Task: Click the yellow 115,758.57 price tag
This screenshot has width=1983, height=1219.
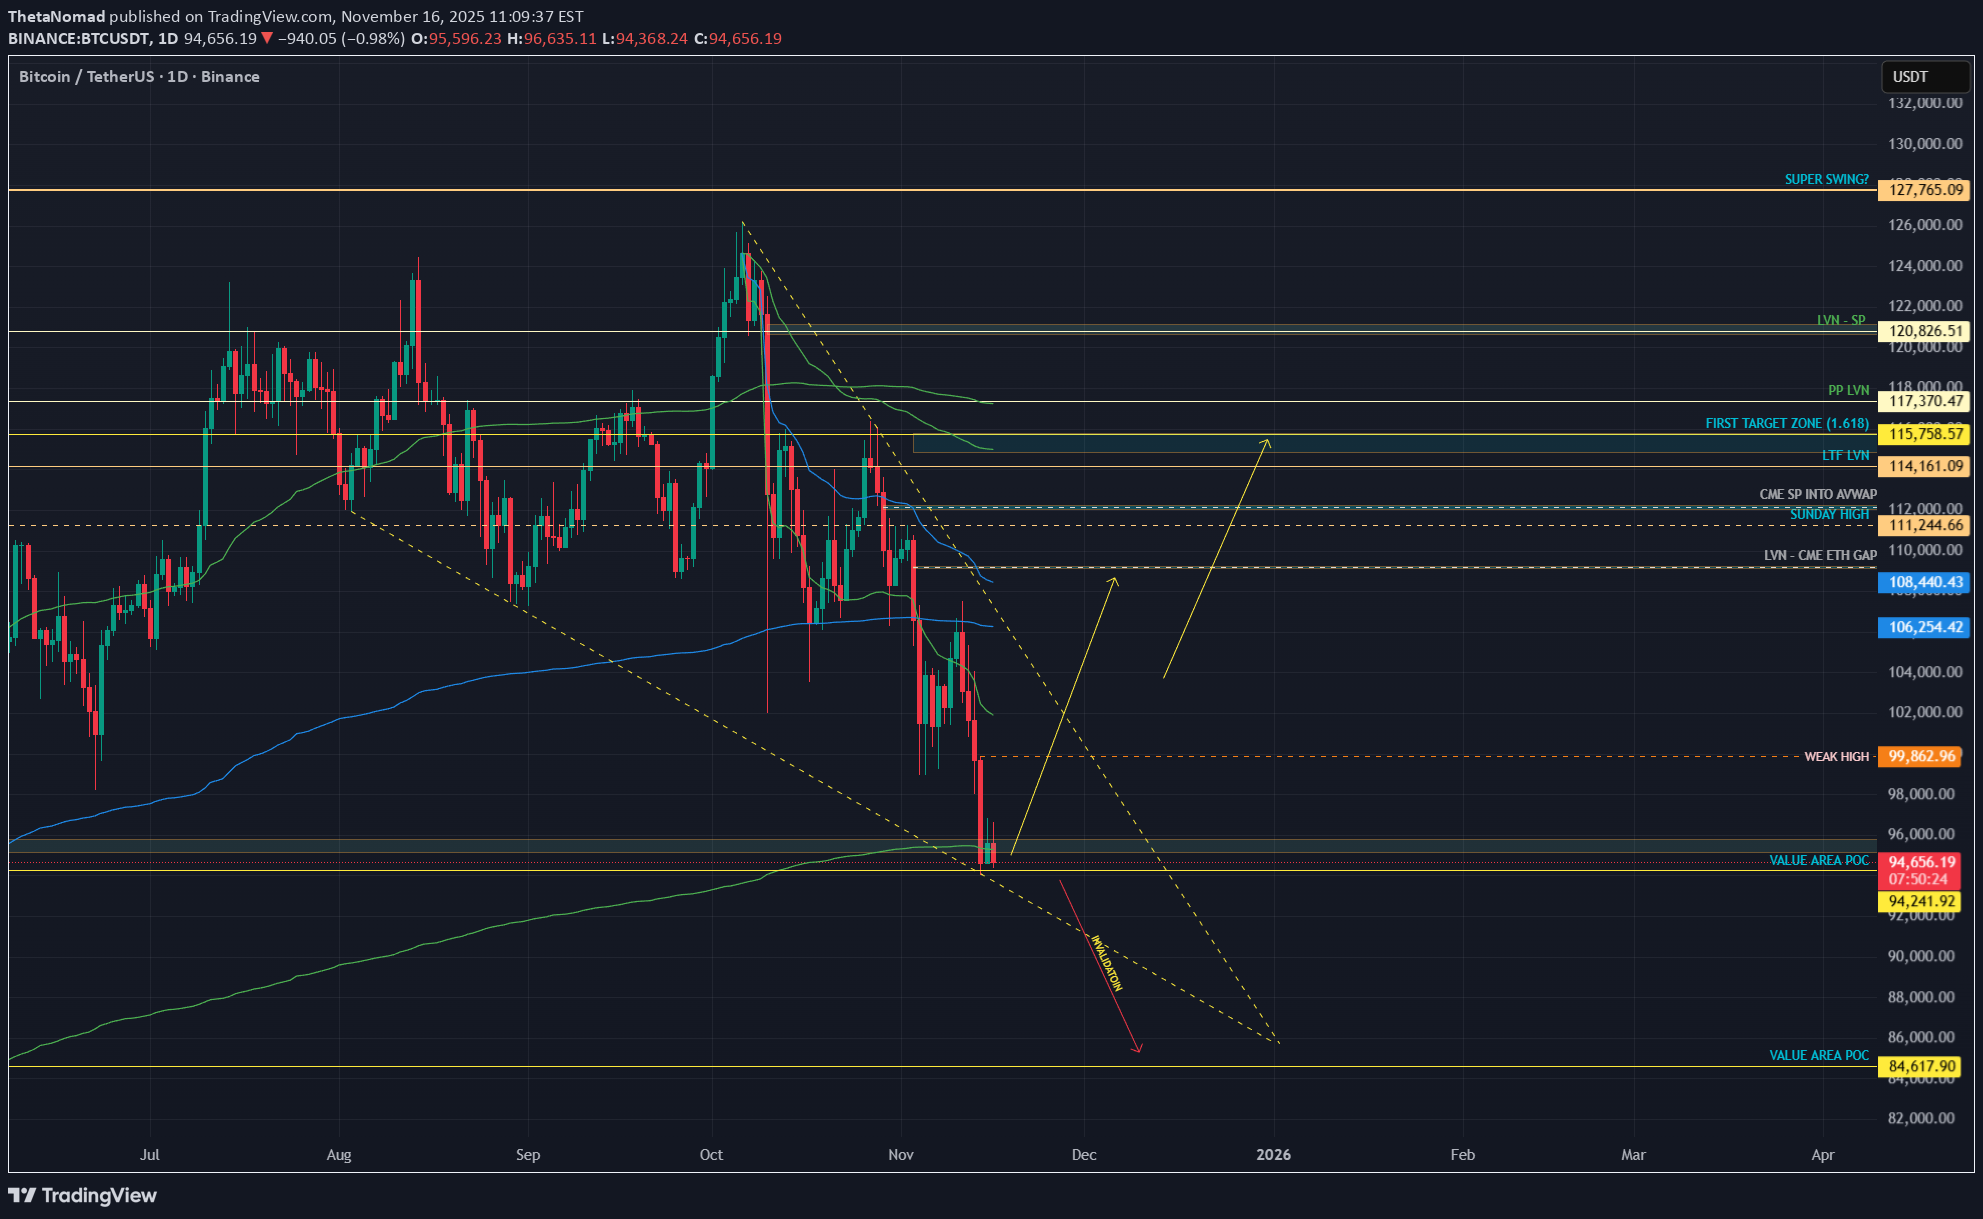Action: pyautogui.click(x=1925, y=434)
